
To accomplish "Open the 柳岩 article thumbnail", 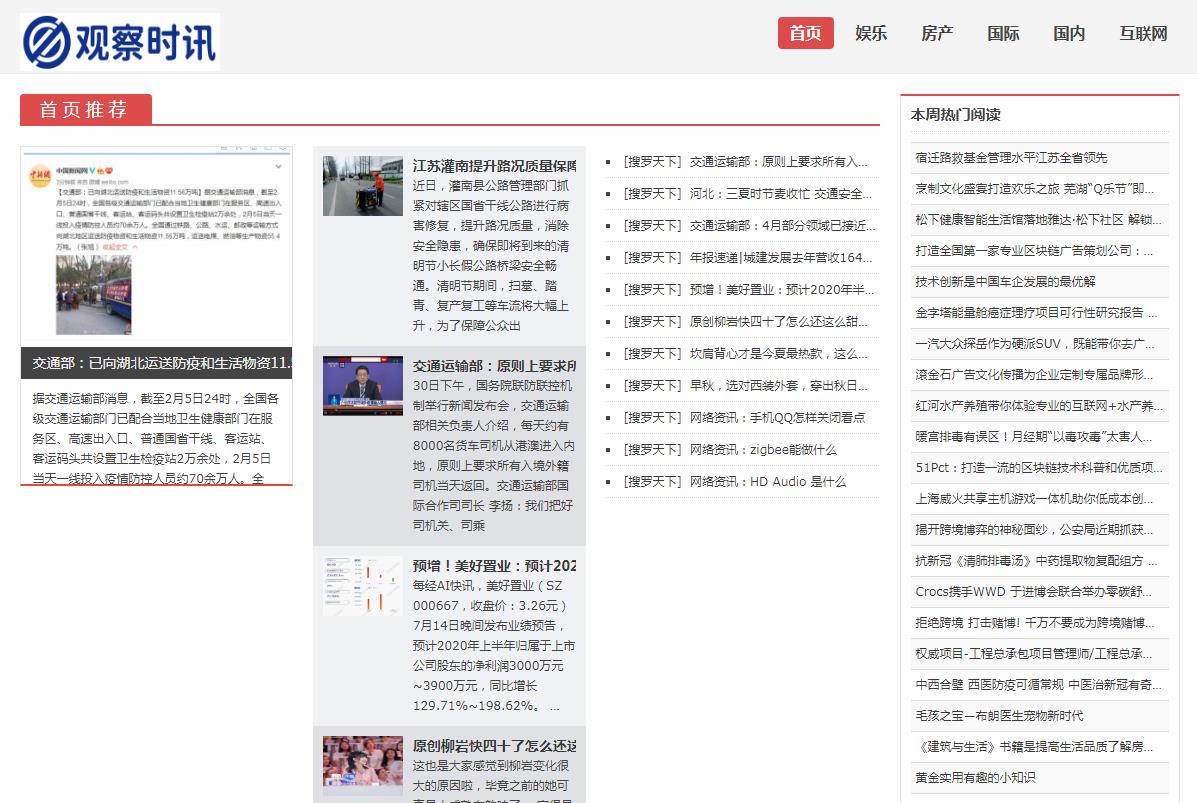I will pyautogui.click(x=363, y=766).
